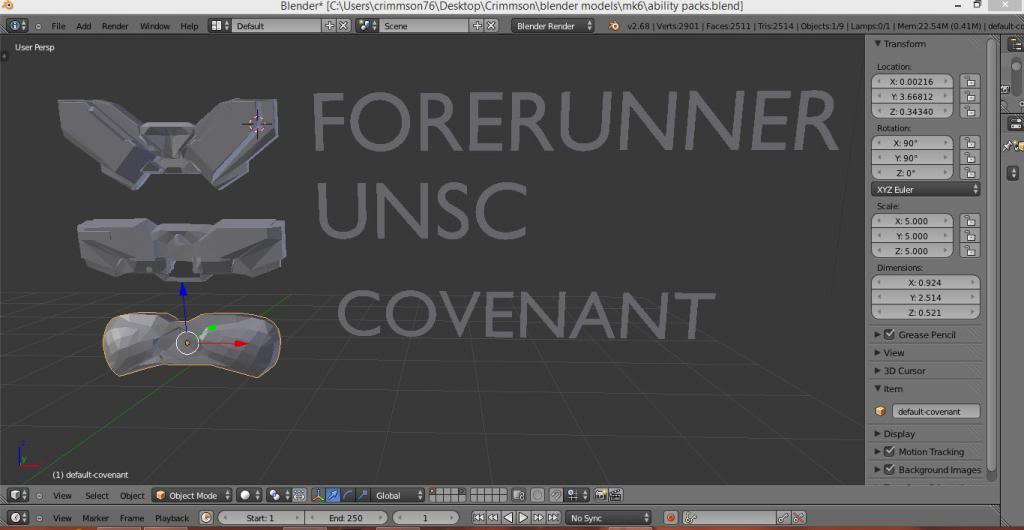
Task: Lock the Z scale value
Action: pos(970,251)
